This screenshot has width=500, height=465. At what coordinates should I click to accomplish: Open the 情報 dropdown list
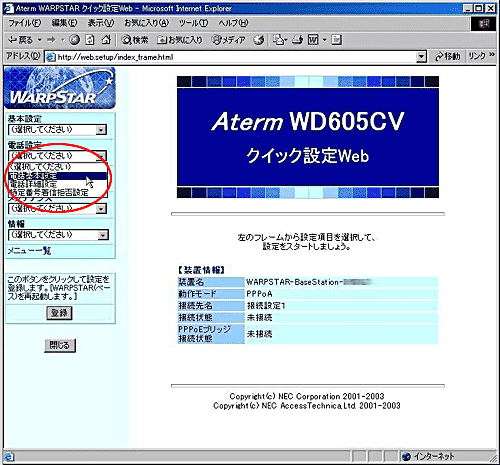point(58,235)
